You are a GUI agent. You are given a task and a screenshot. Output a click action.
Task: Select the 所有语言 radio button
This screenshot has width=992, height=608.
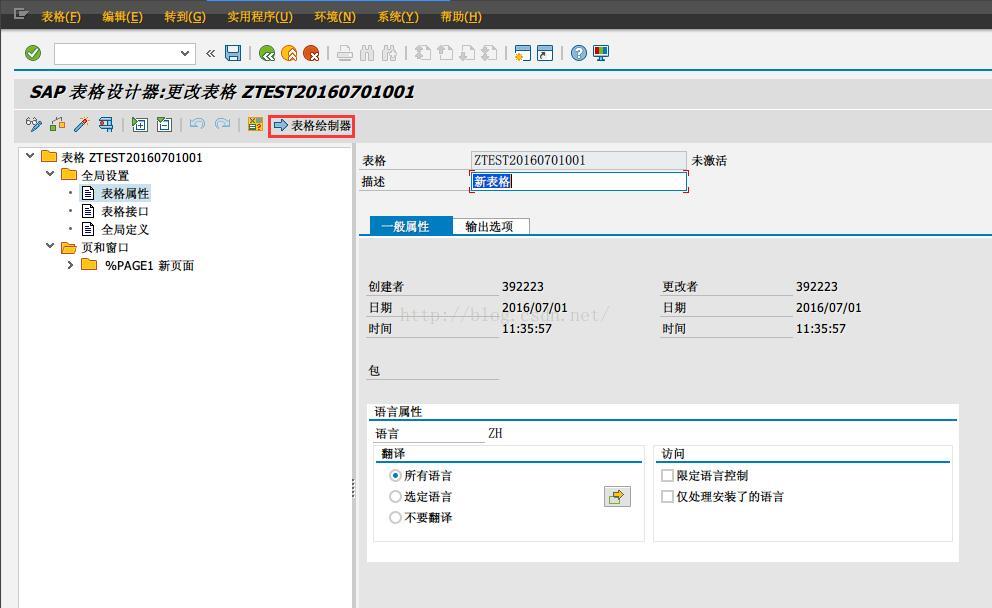point(395,475)
